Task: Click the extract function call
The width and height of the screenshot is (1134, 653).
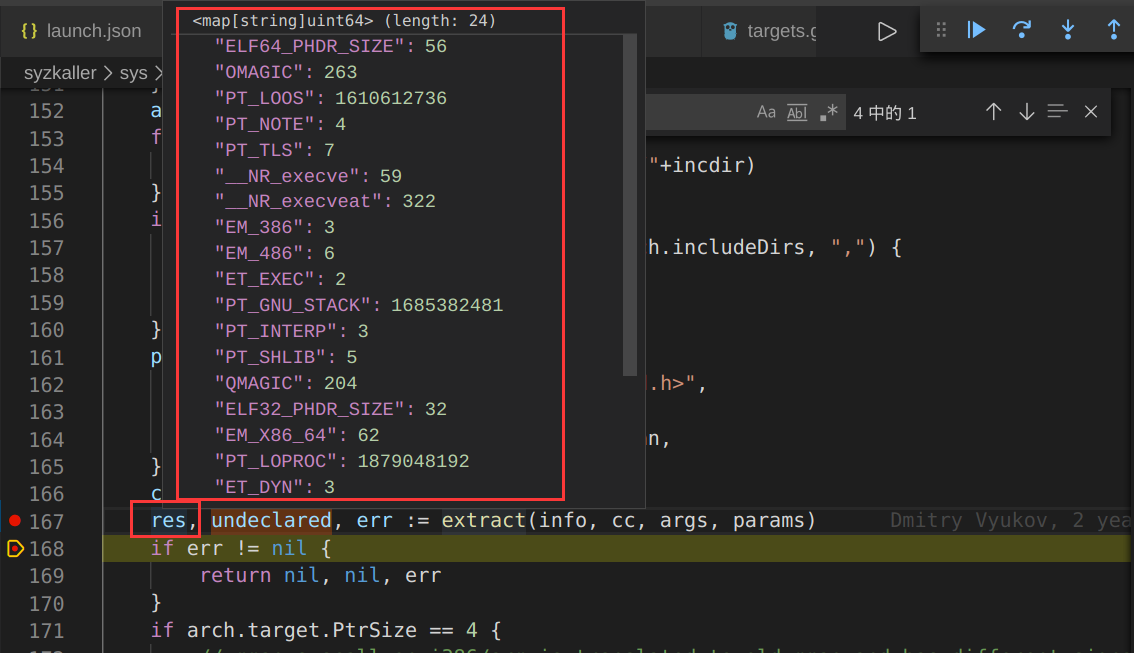Action: point(484,521)
